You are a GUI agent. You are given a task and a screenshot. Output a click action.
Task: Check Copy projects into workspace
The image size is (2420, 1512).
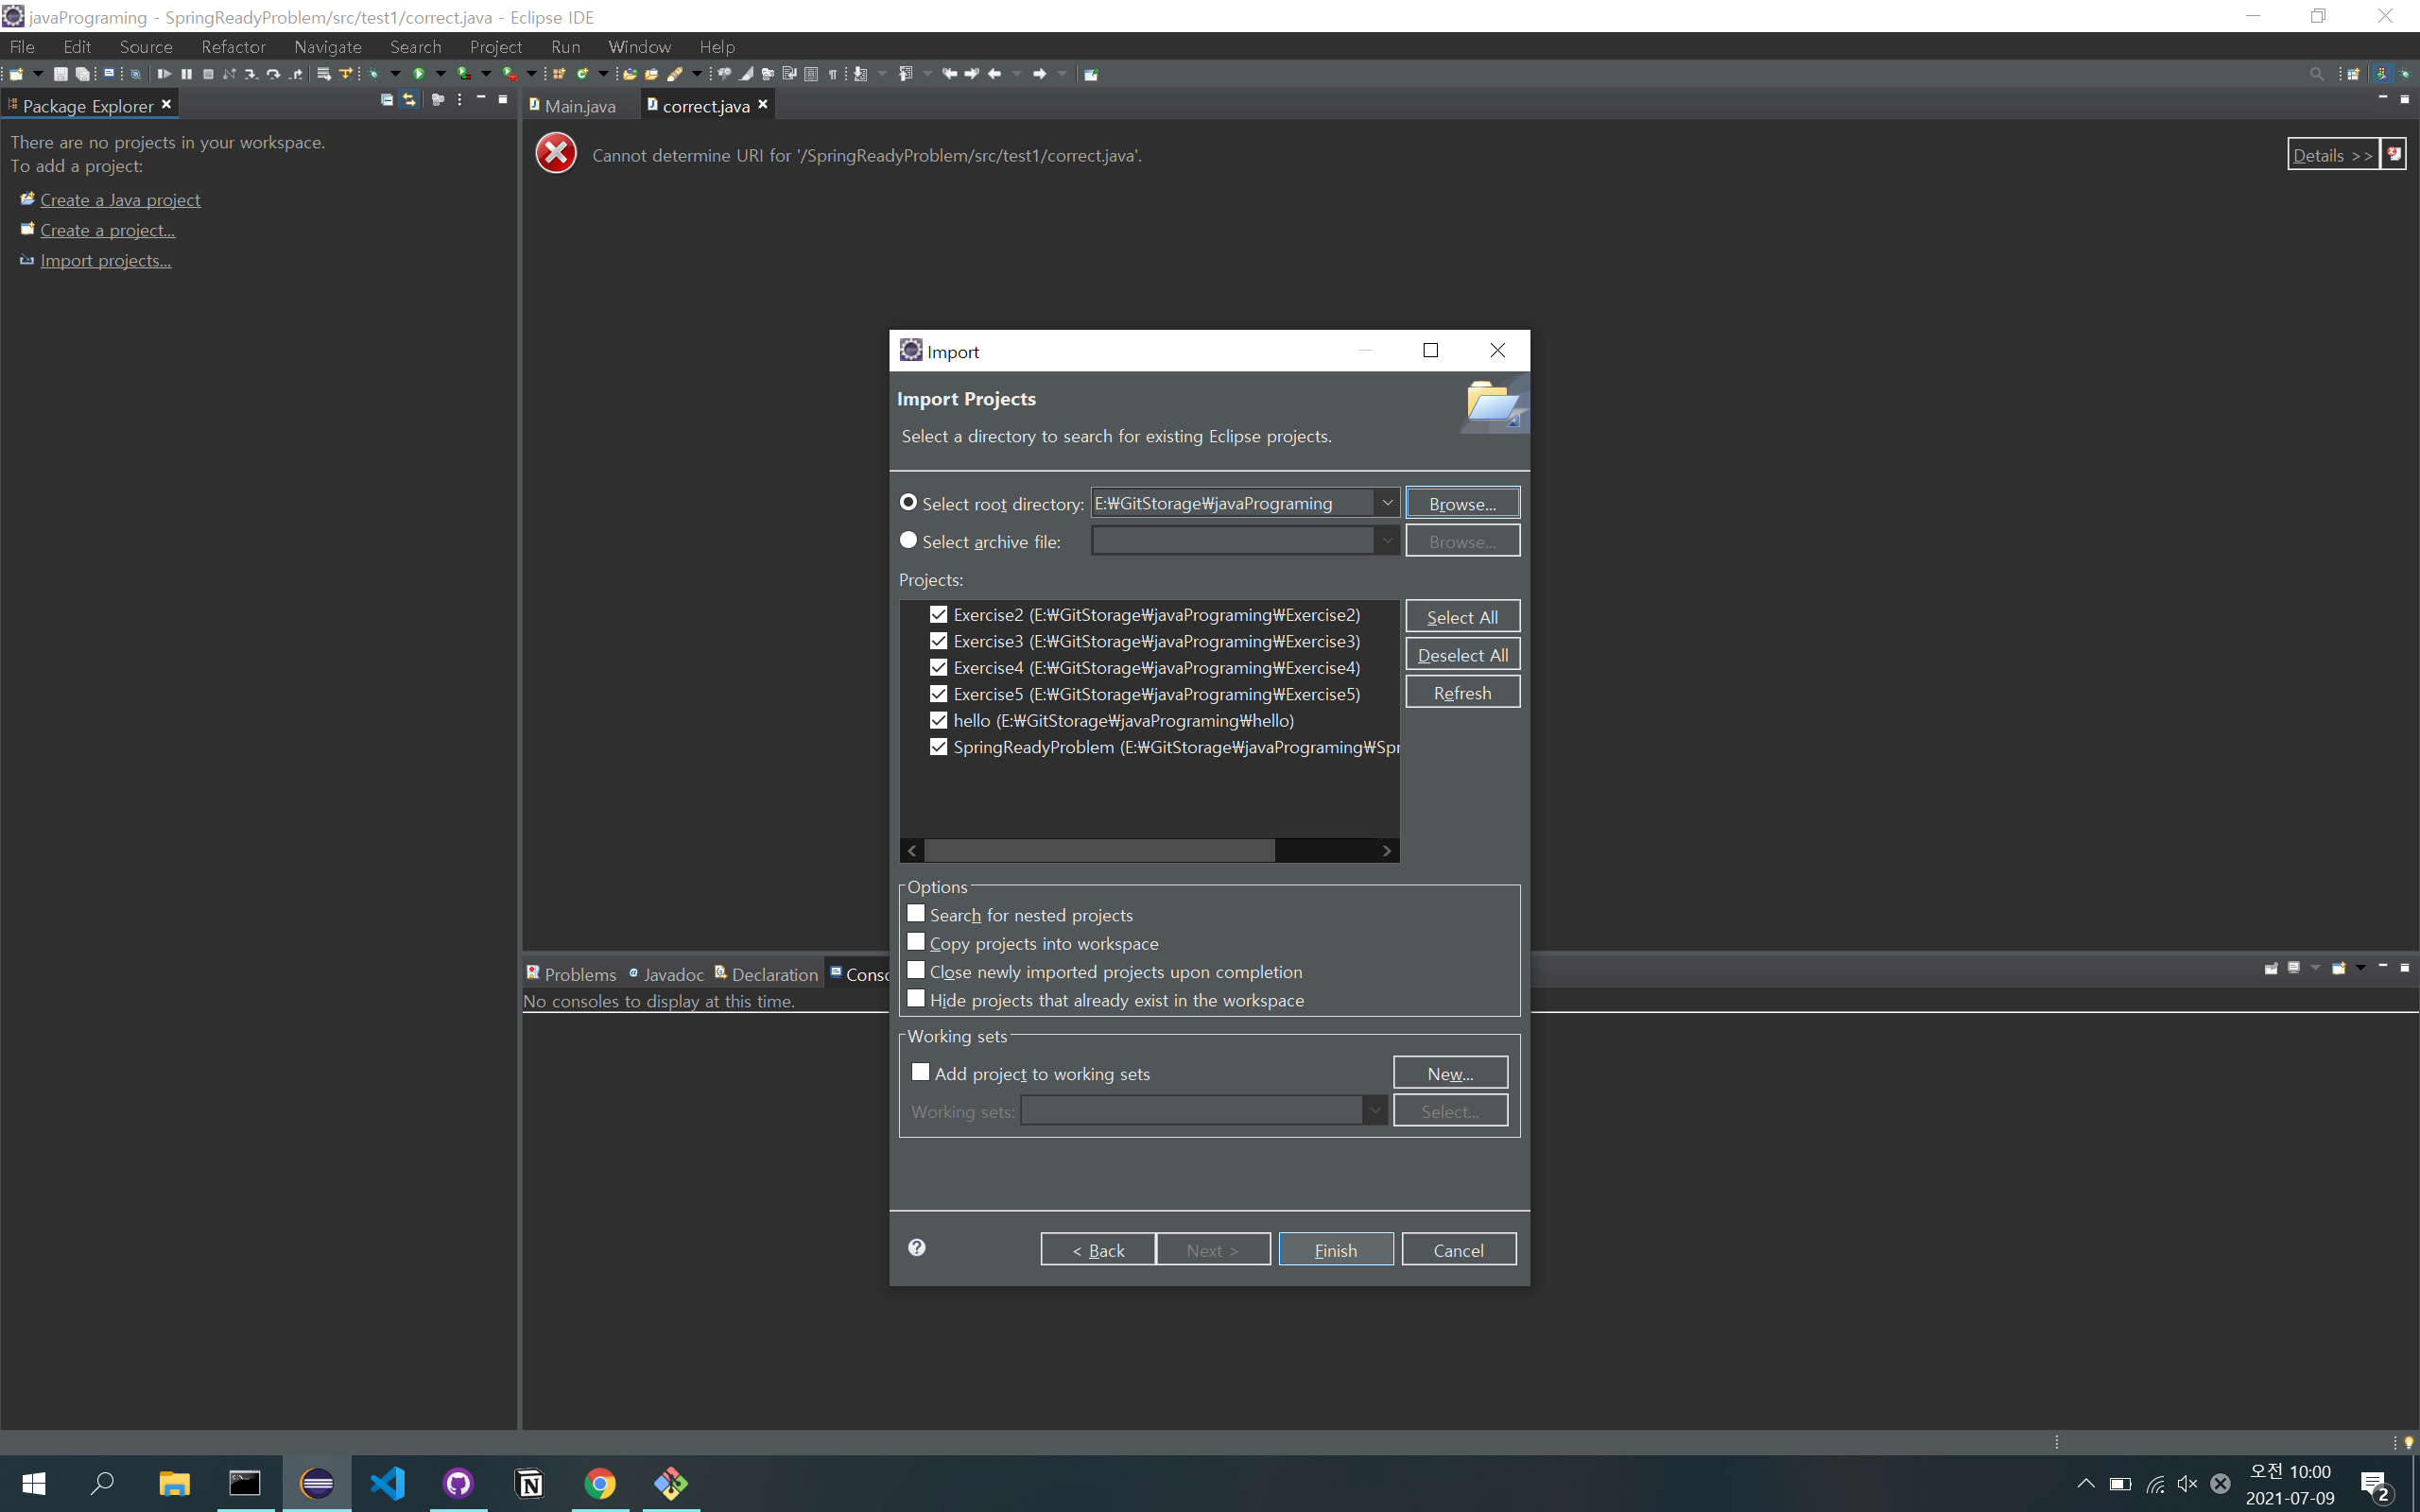(x=916, y=942)
